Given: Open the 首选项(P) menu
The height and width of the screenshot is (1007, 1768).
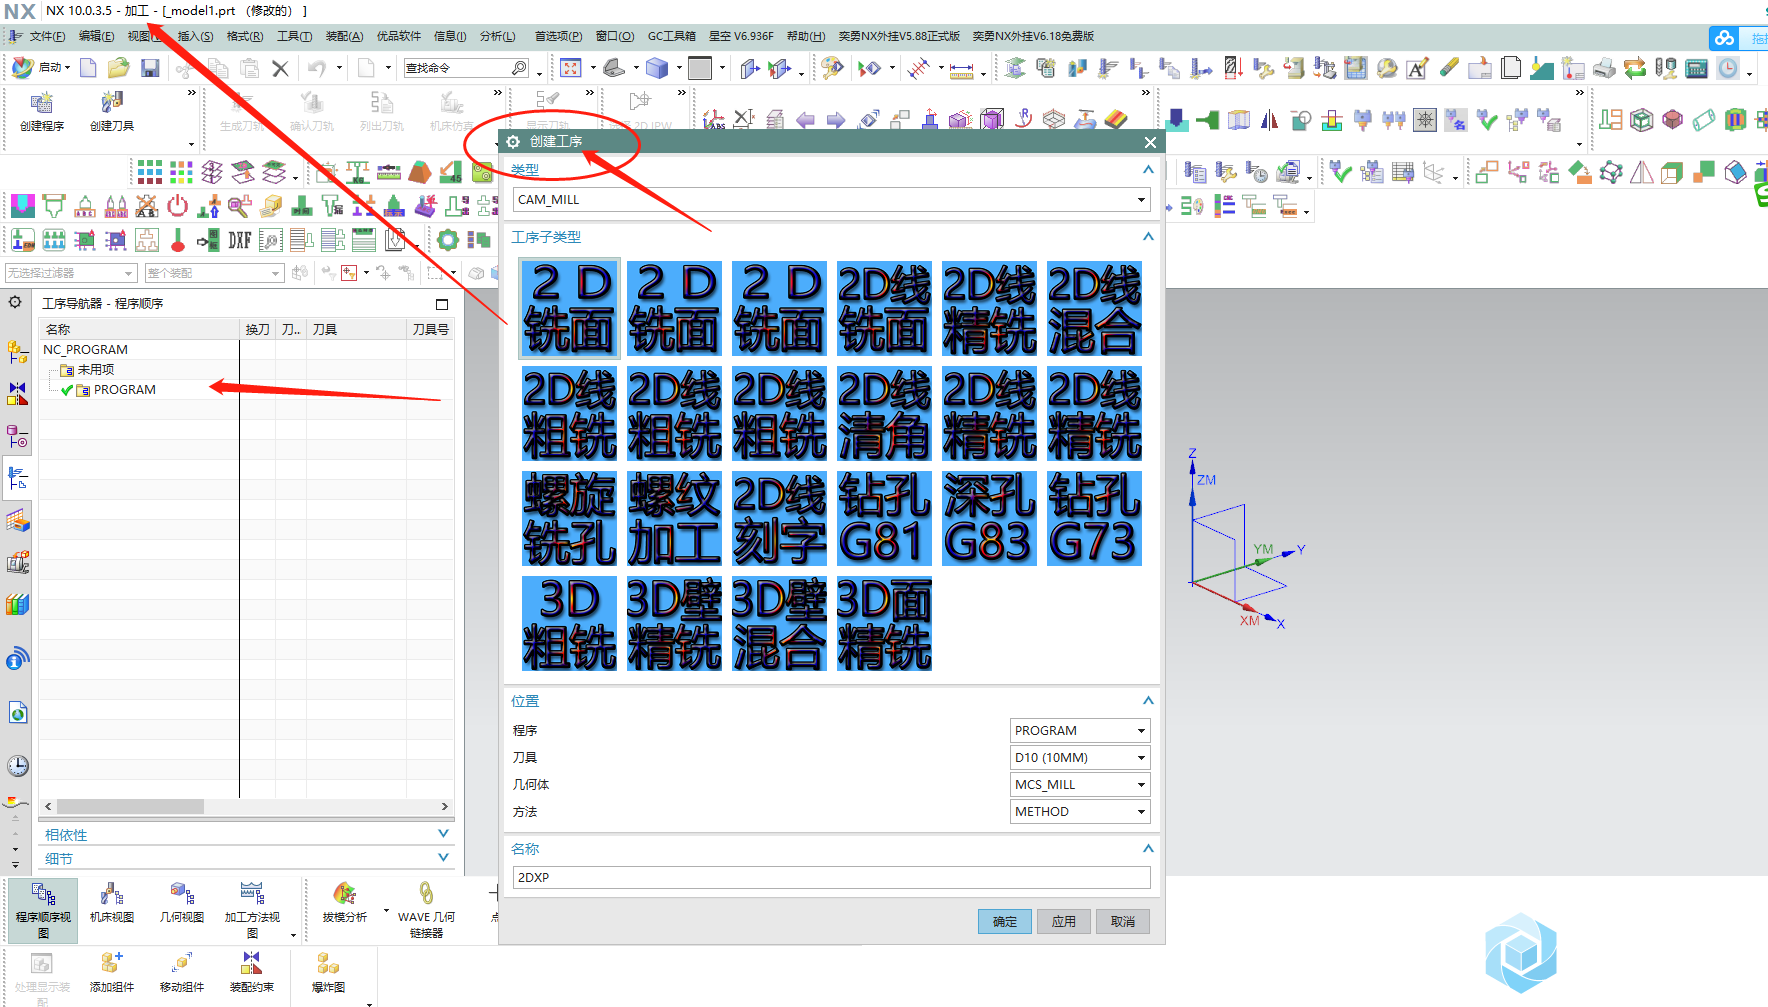Looking at the screenshot, I should (x=558, y=36).
